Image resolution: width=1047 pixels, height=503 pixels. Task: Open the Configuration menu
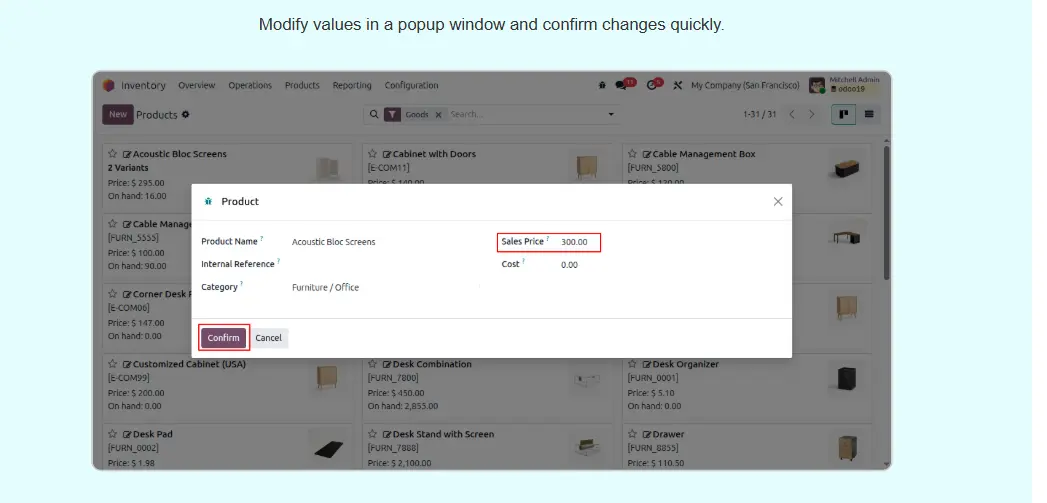[x=411, y=86]
